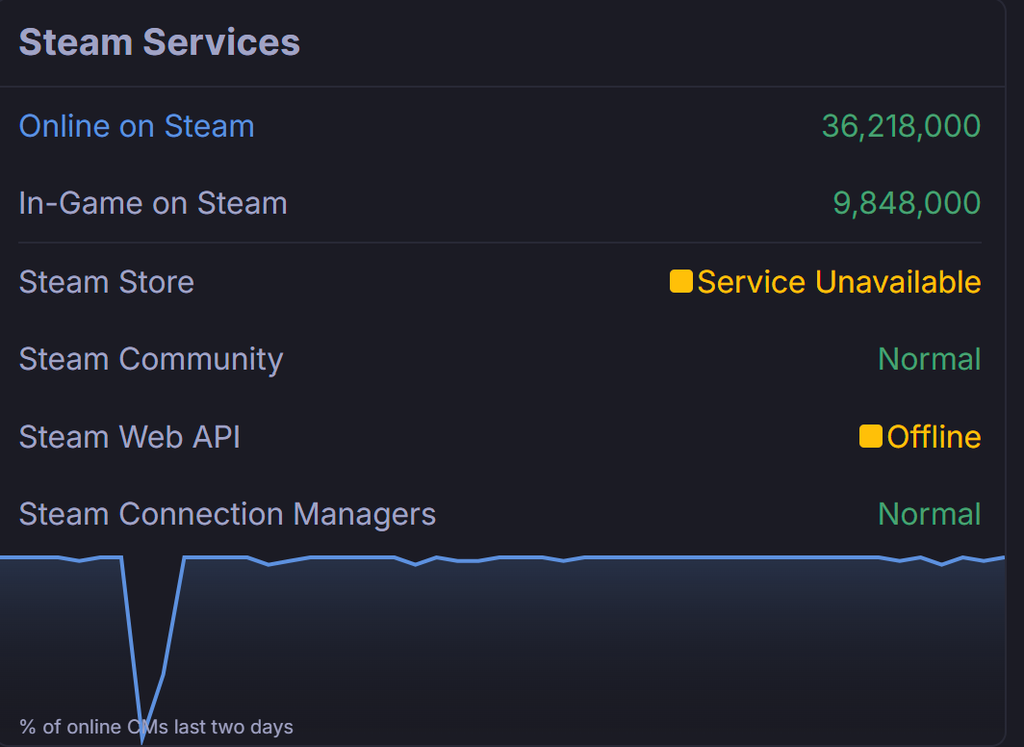Screen dimensions: 1024x747
Task: Click the Offline status text
Action: 933,437
